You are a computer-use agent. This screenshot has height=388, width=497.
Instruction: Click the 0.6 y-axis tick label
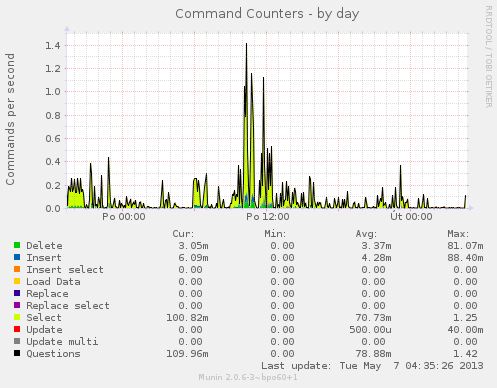(53, 138)
